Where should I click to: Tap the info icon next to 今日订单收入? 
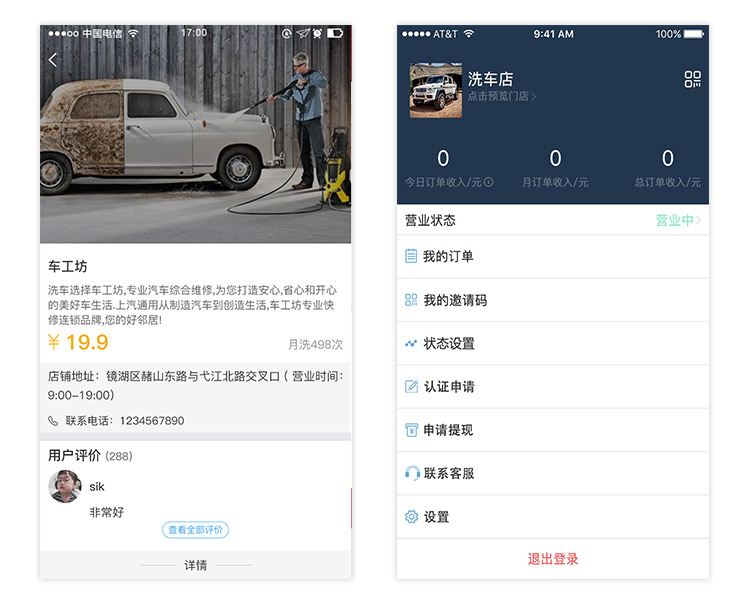488,182
